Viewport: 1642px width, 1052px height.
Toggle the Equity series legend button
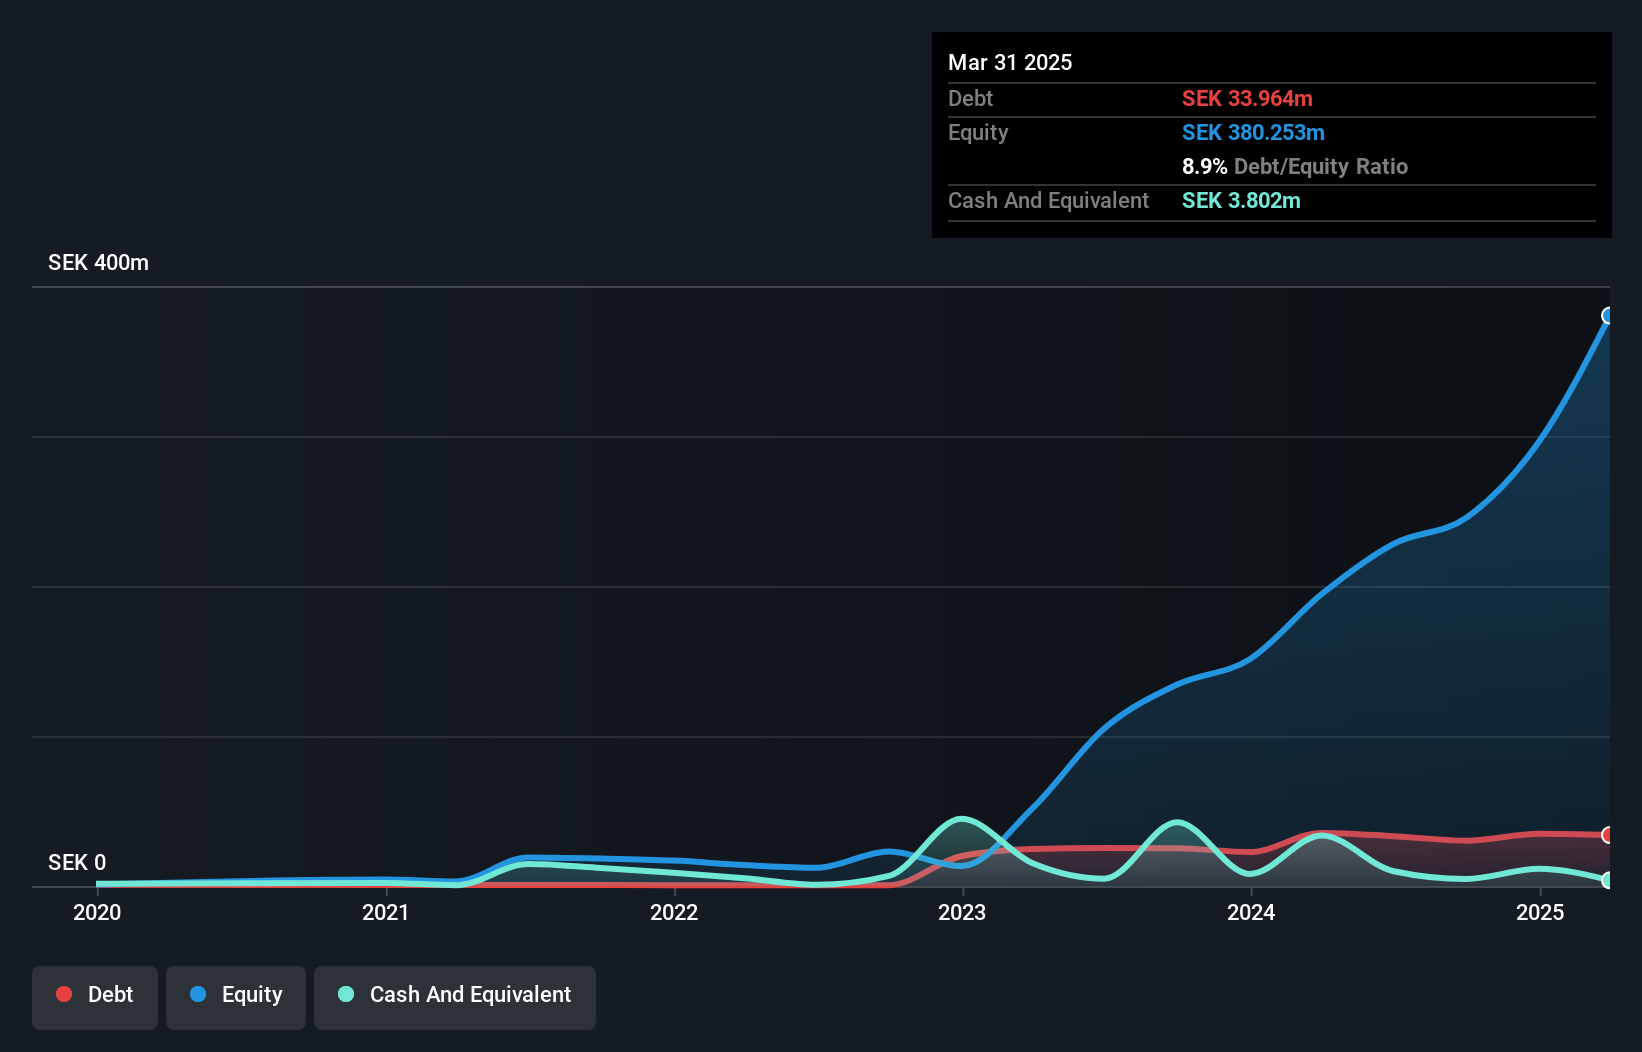(x=236, y=996)
